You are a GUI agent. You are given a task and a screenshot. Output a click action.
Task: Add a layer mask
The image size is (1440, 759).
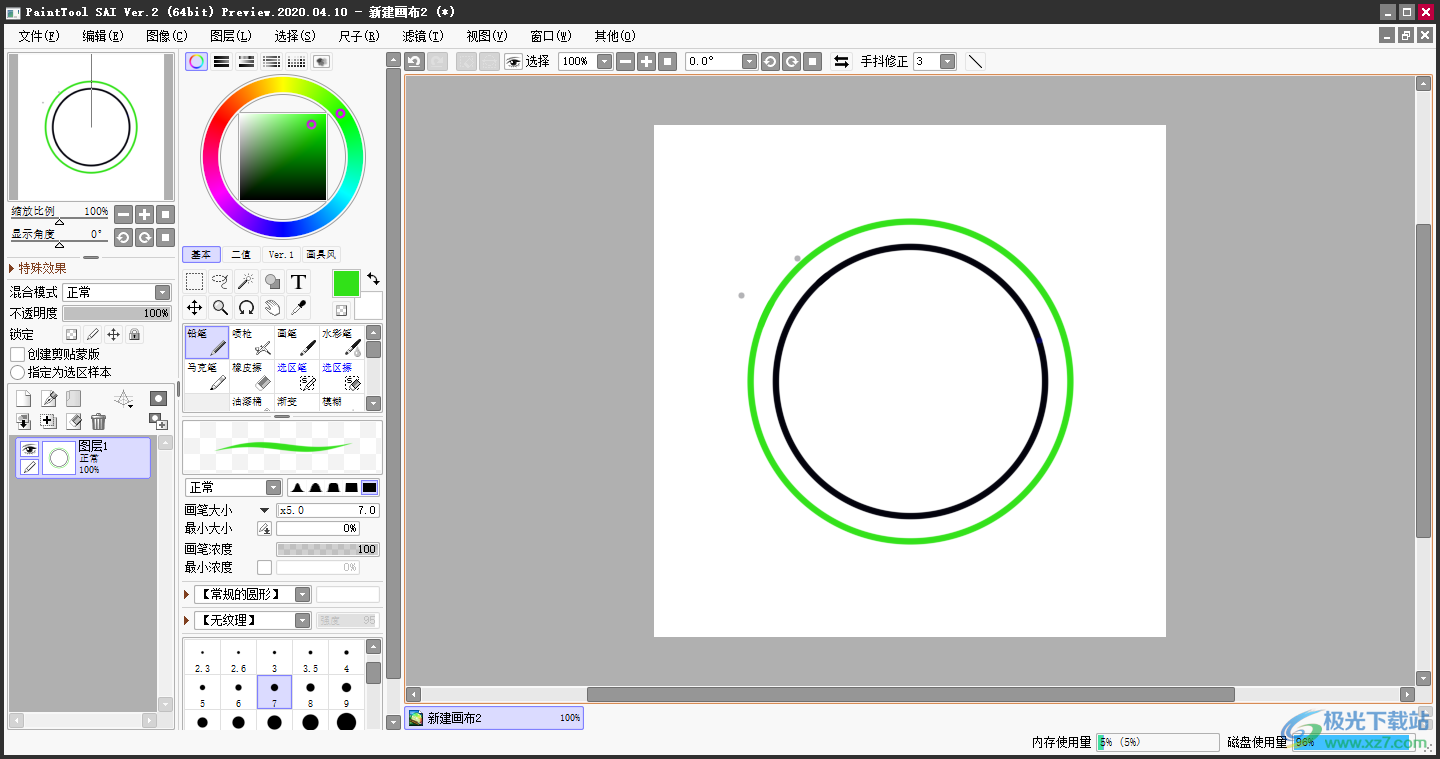(x=158, y=399)
